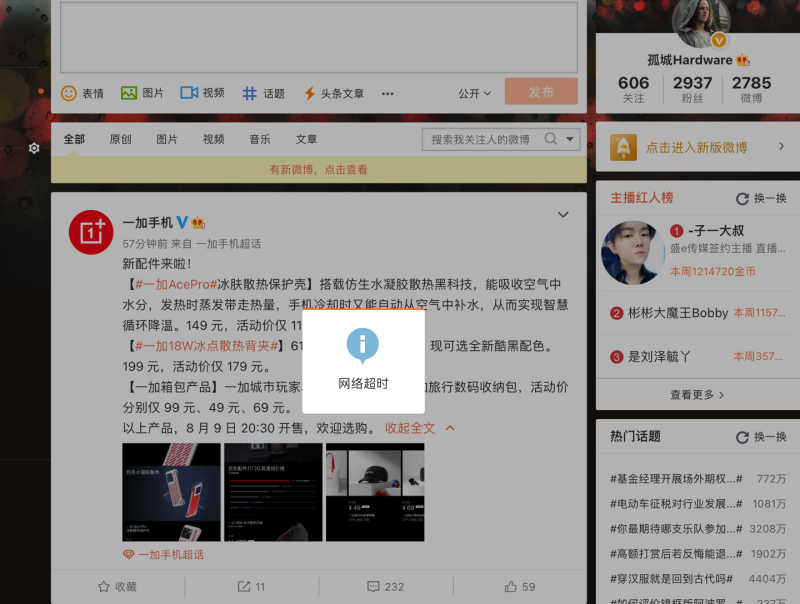
Task: Click the diamond super-topic icon
Action: pos(129,555)
